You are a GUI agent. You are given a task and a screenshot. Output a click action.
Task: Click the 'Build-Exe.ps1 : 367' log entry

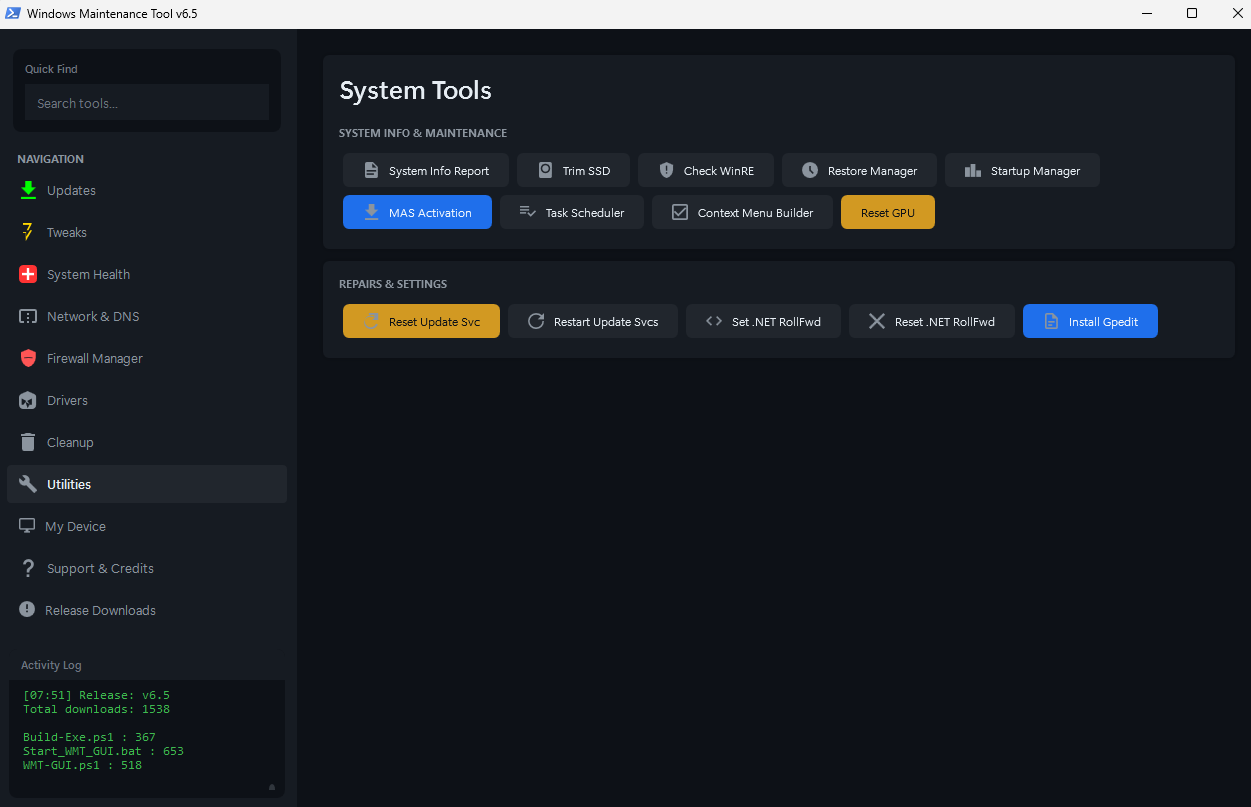pyautogui.click(x=89, y=737)
